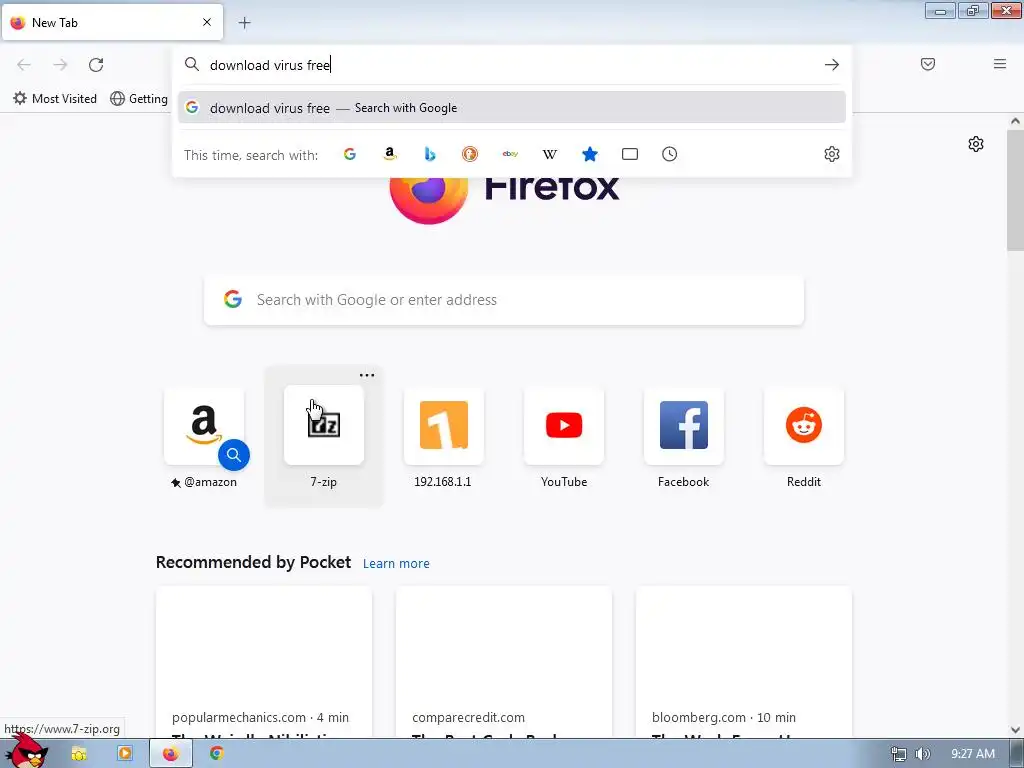The image size is (1024, 768).
Task: Click the red bird Start button
Action: coord(26,751)
